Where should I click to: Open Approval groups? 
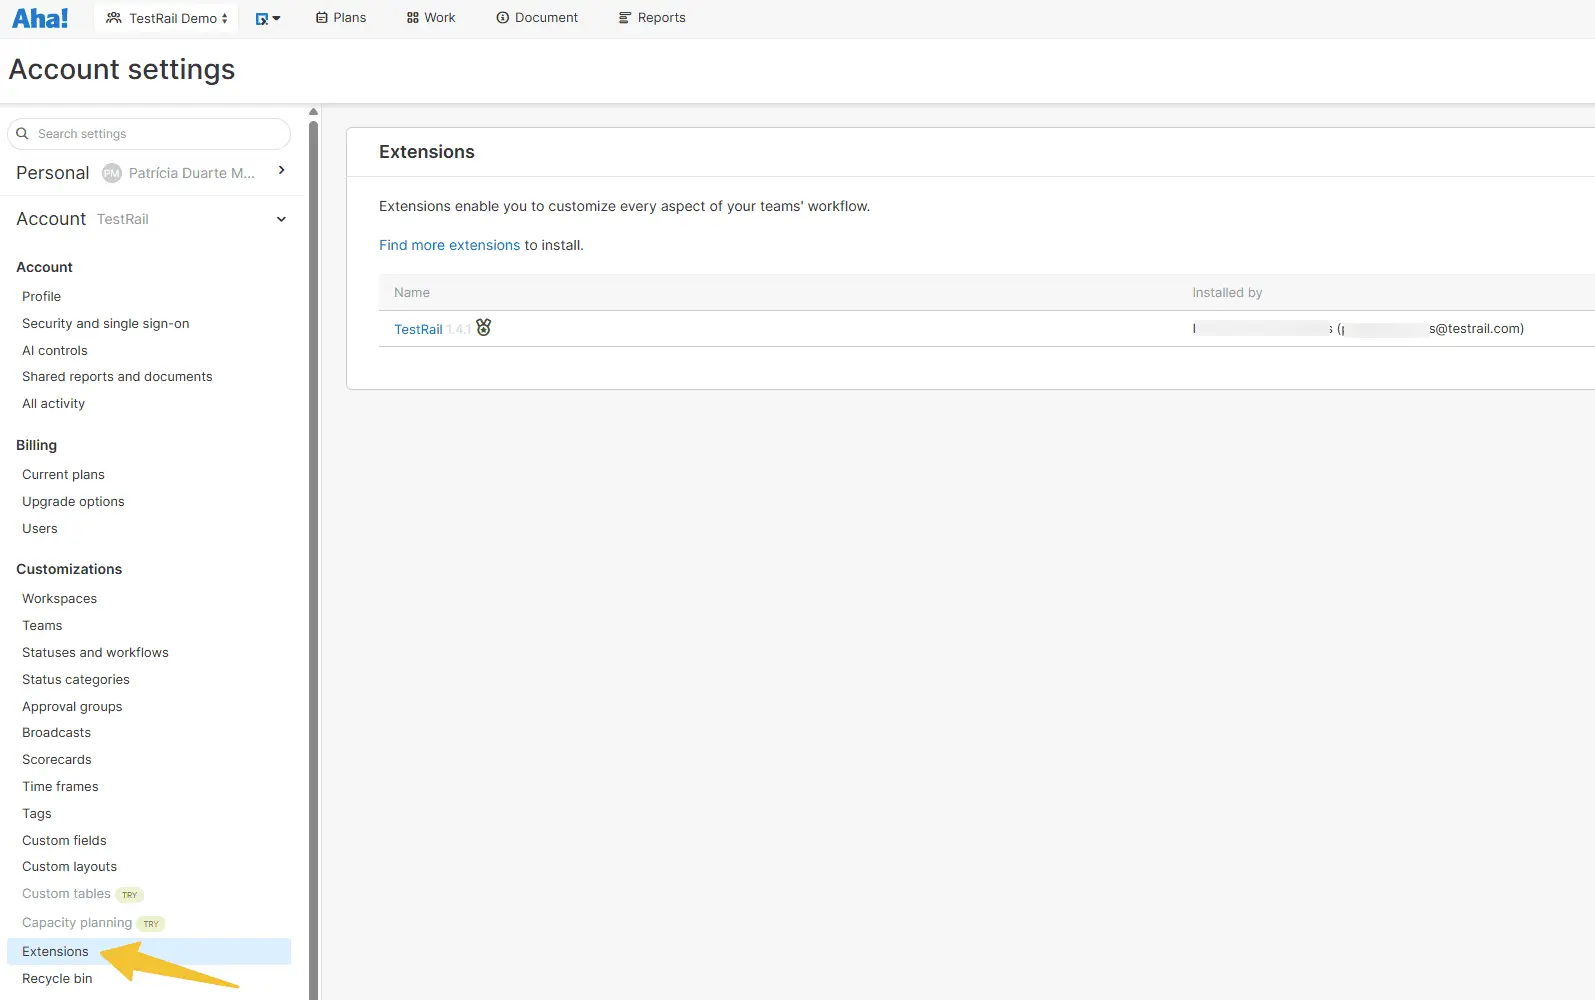[x=72, y=707]
